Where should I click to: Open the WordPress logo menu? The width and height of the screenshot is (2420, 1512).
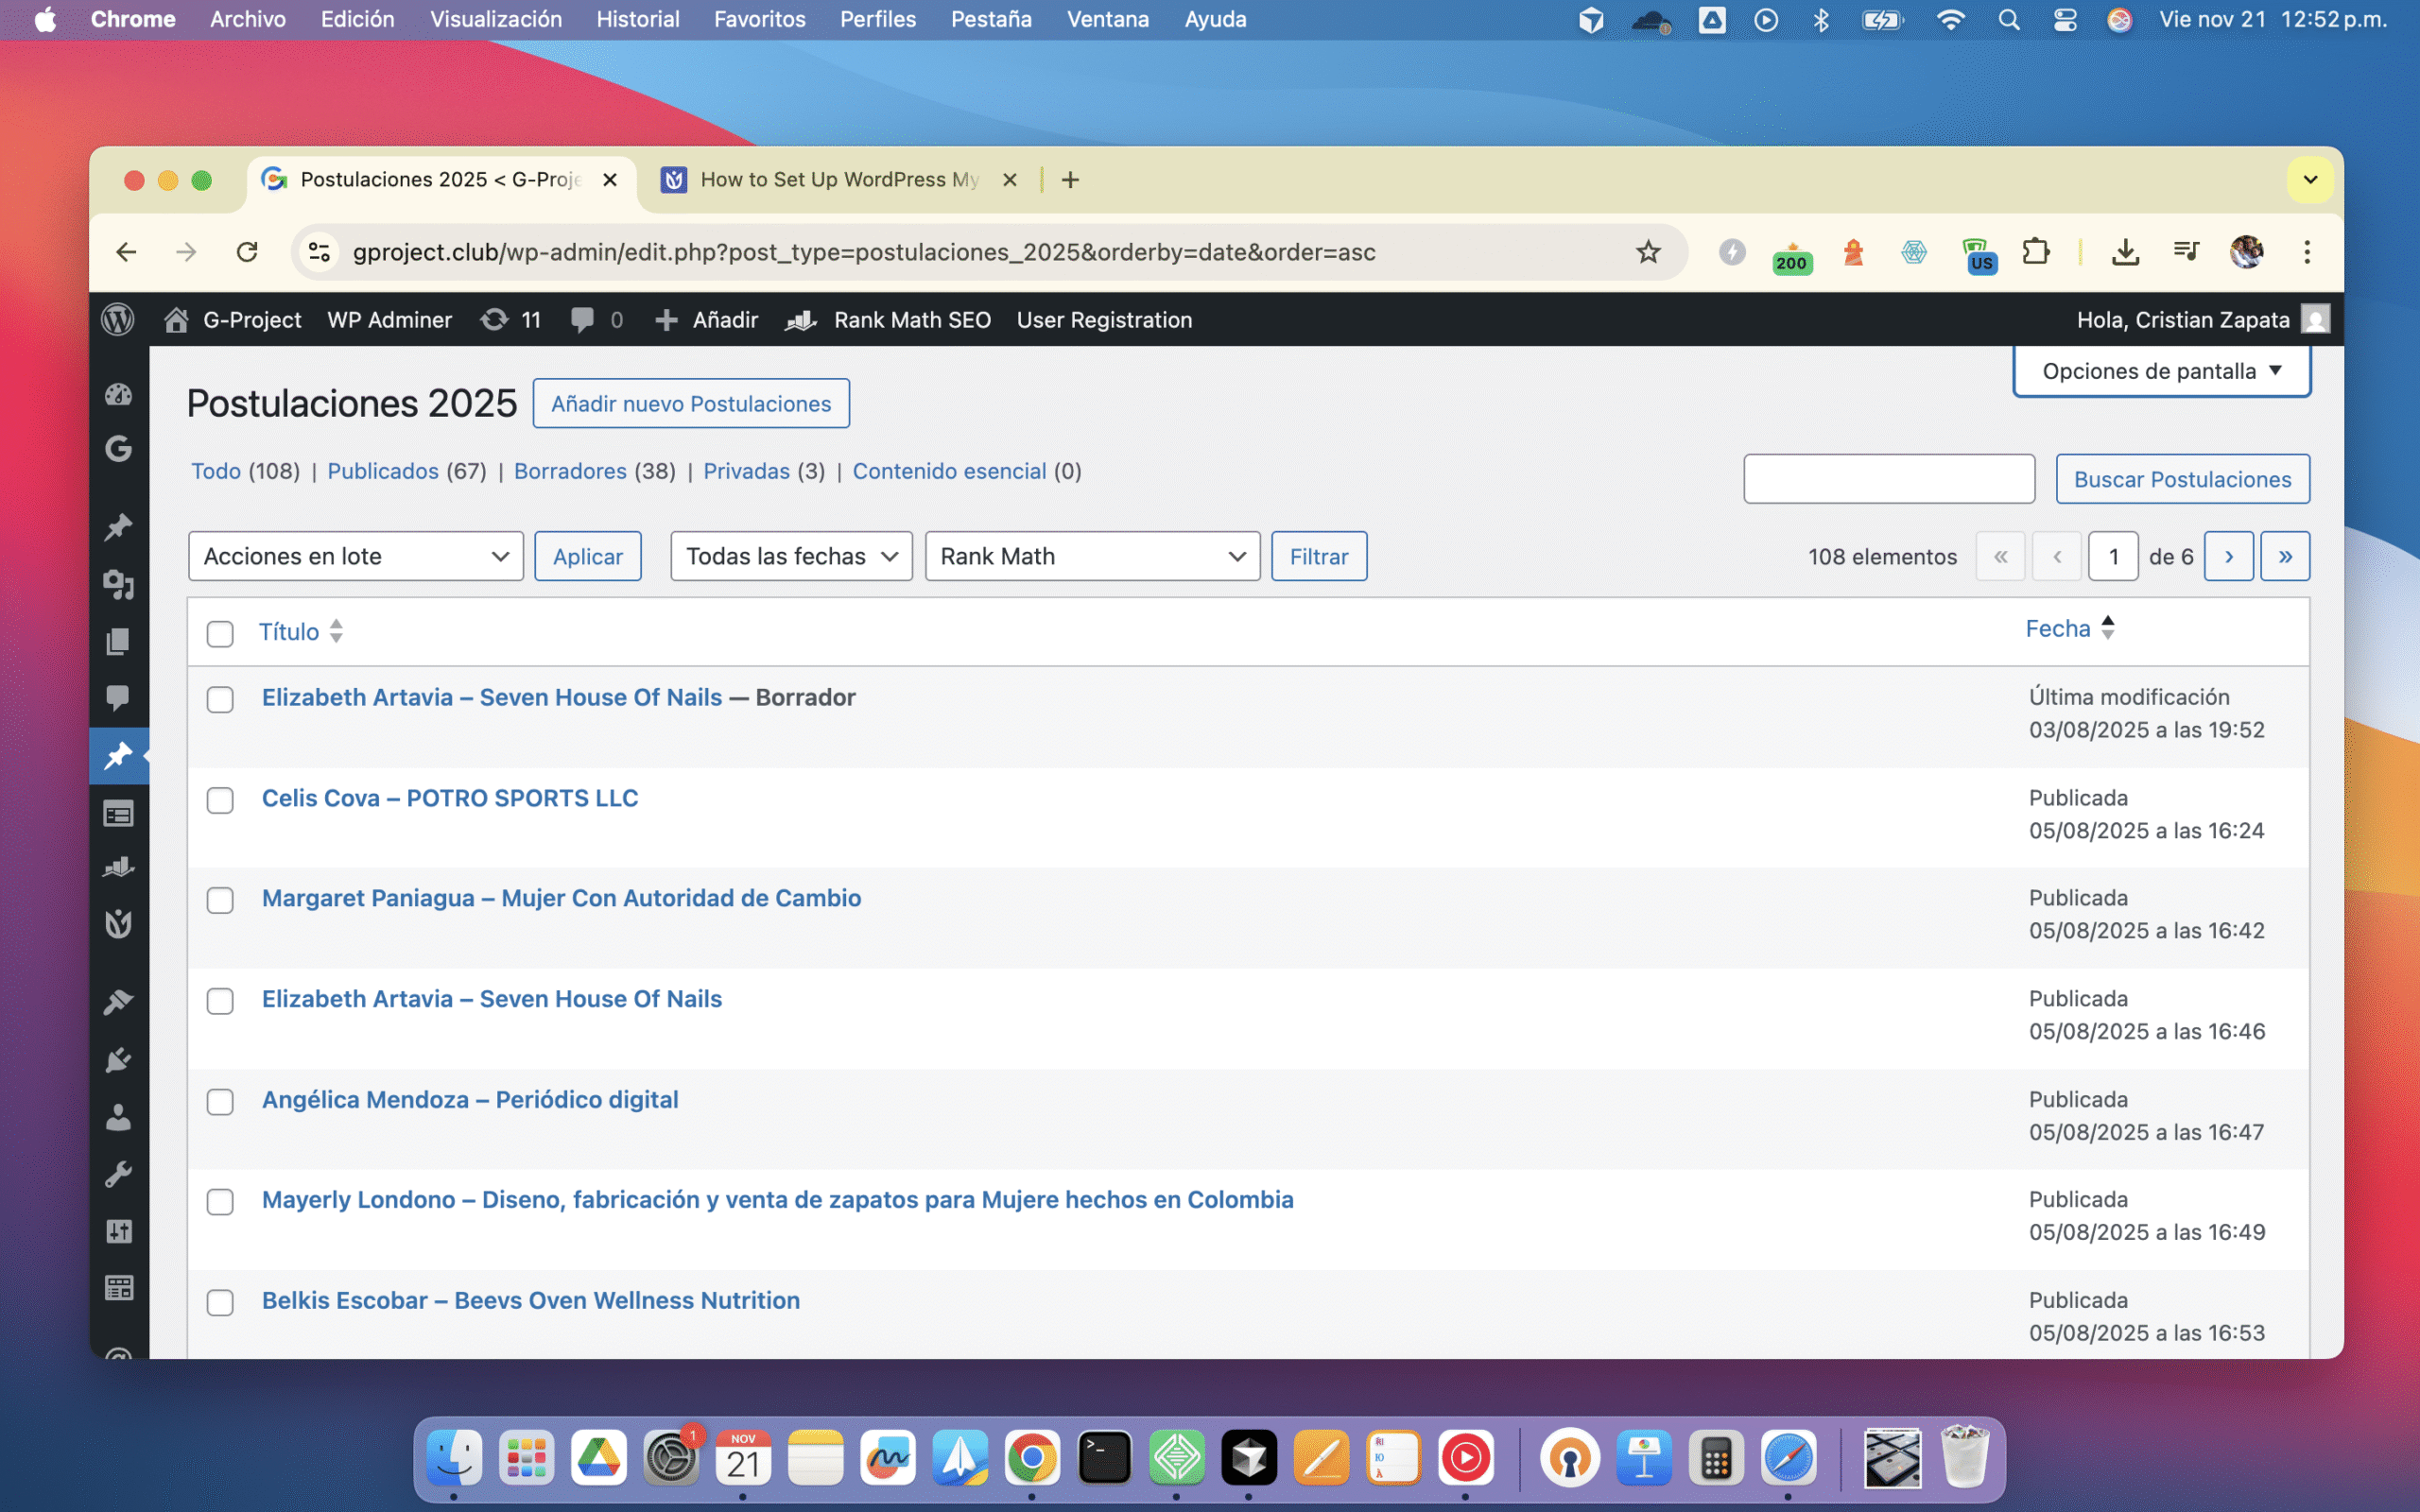pos(118,320)
